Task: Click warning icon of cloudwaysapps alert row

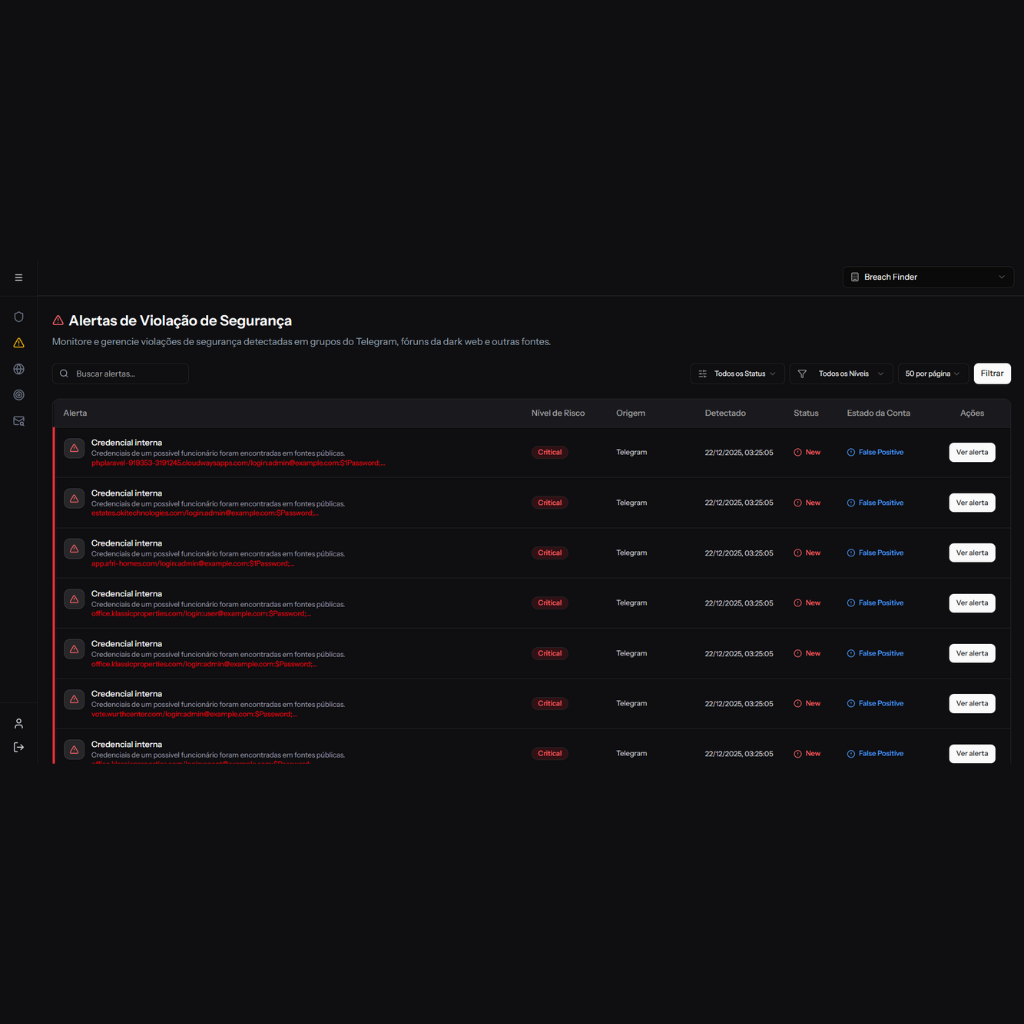Action: click(74, 448)
